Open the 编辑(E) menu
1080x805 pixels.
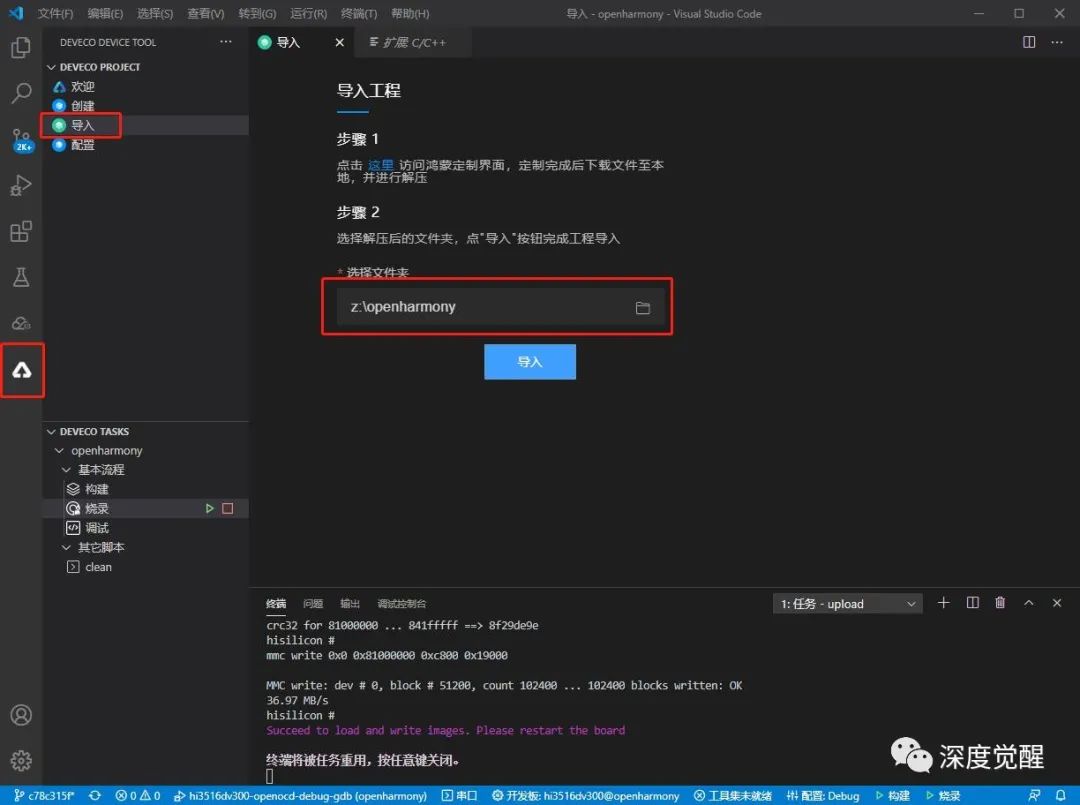coord(105,14)
